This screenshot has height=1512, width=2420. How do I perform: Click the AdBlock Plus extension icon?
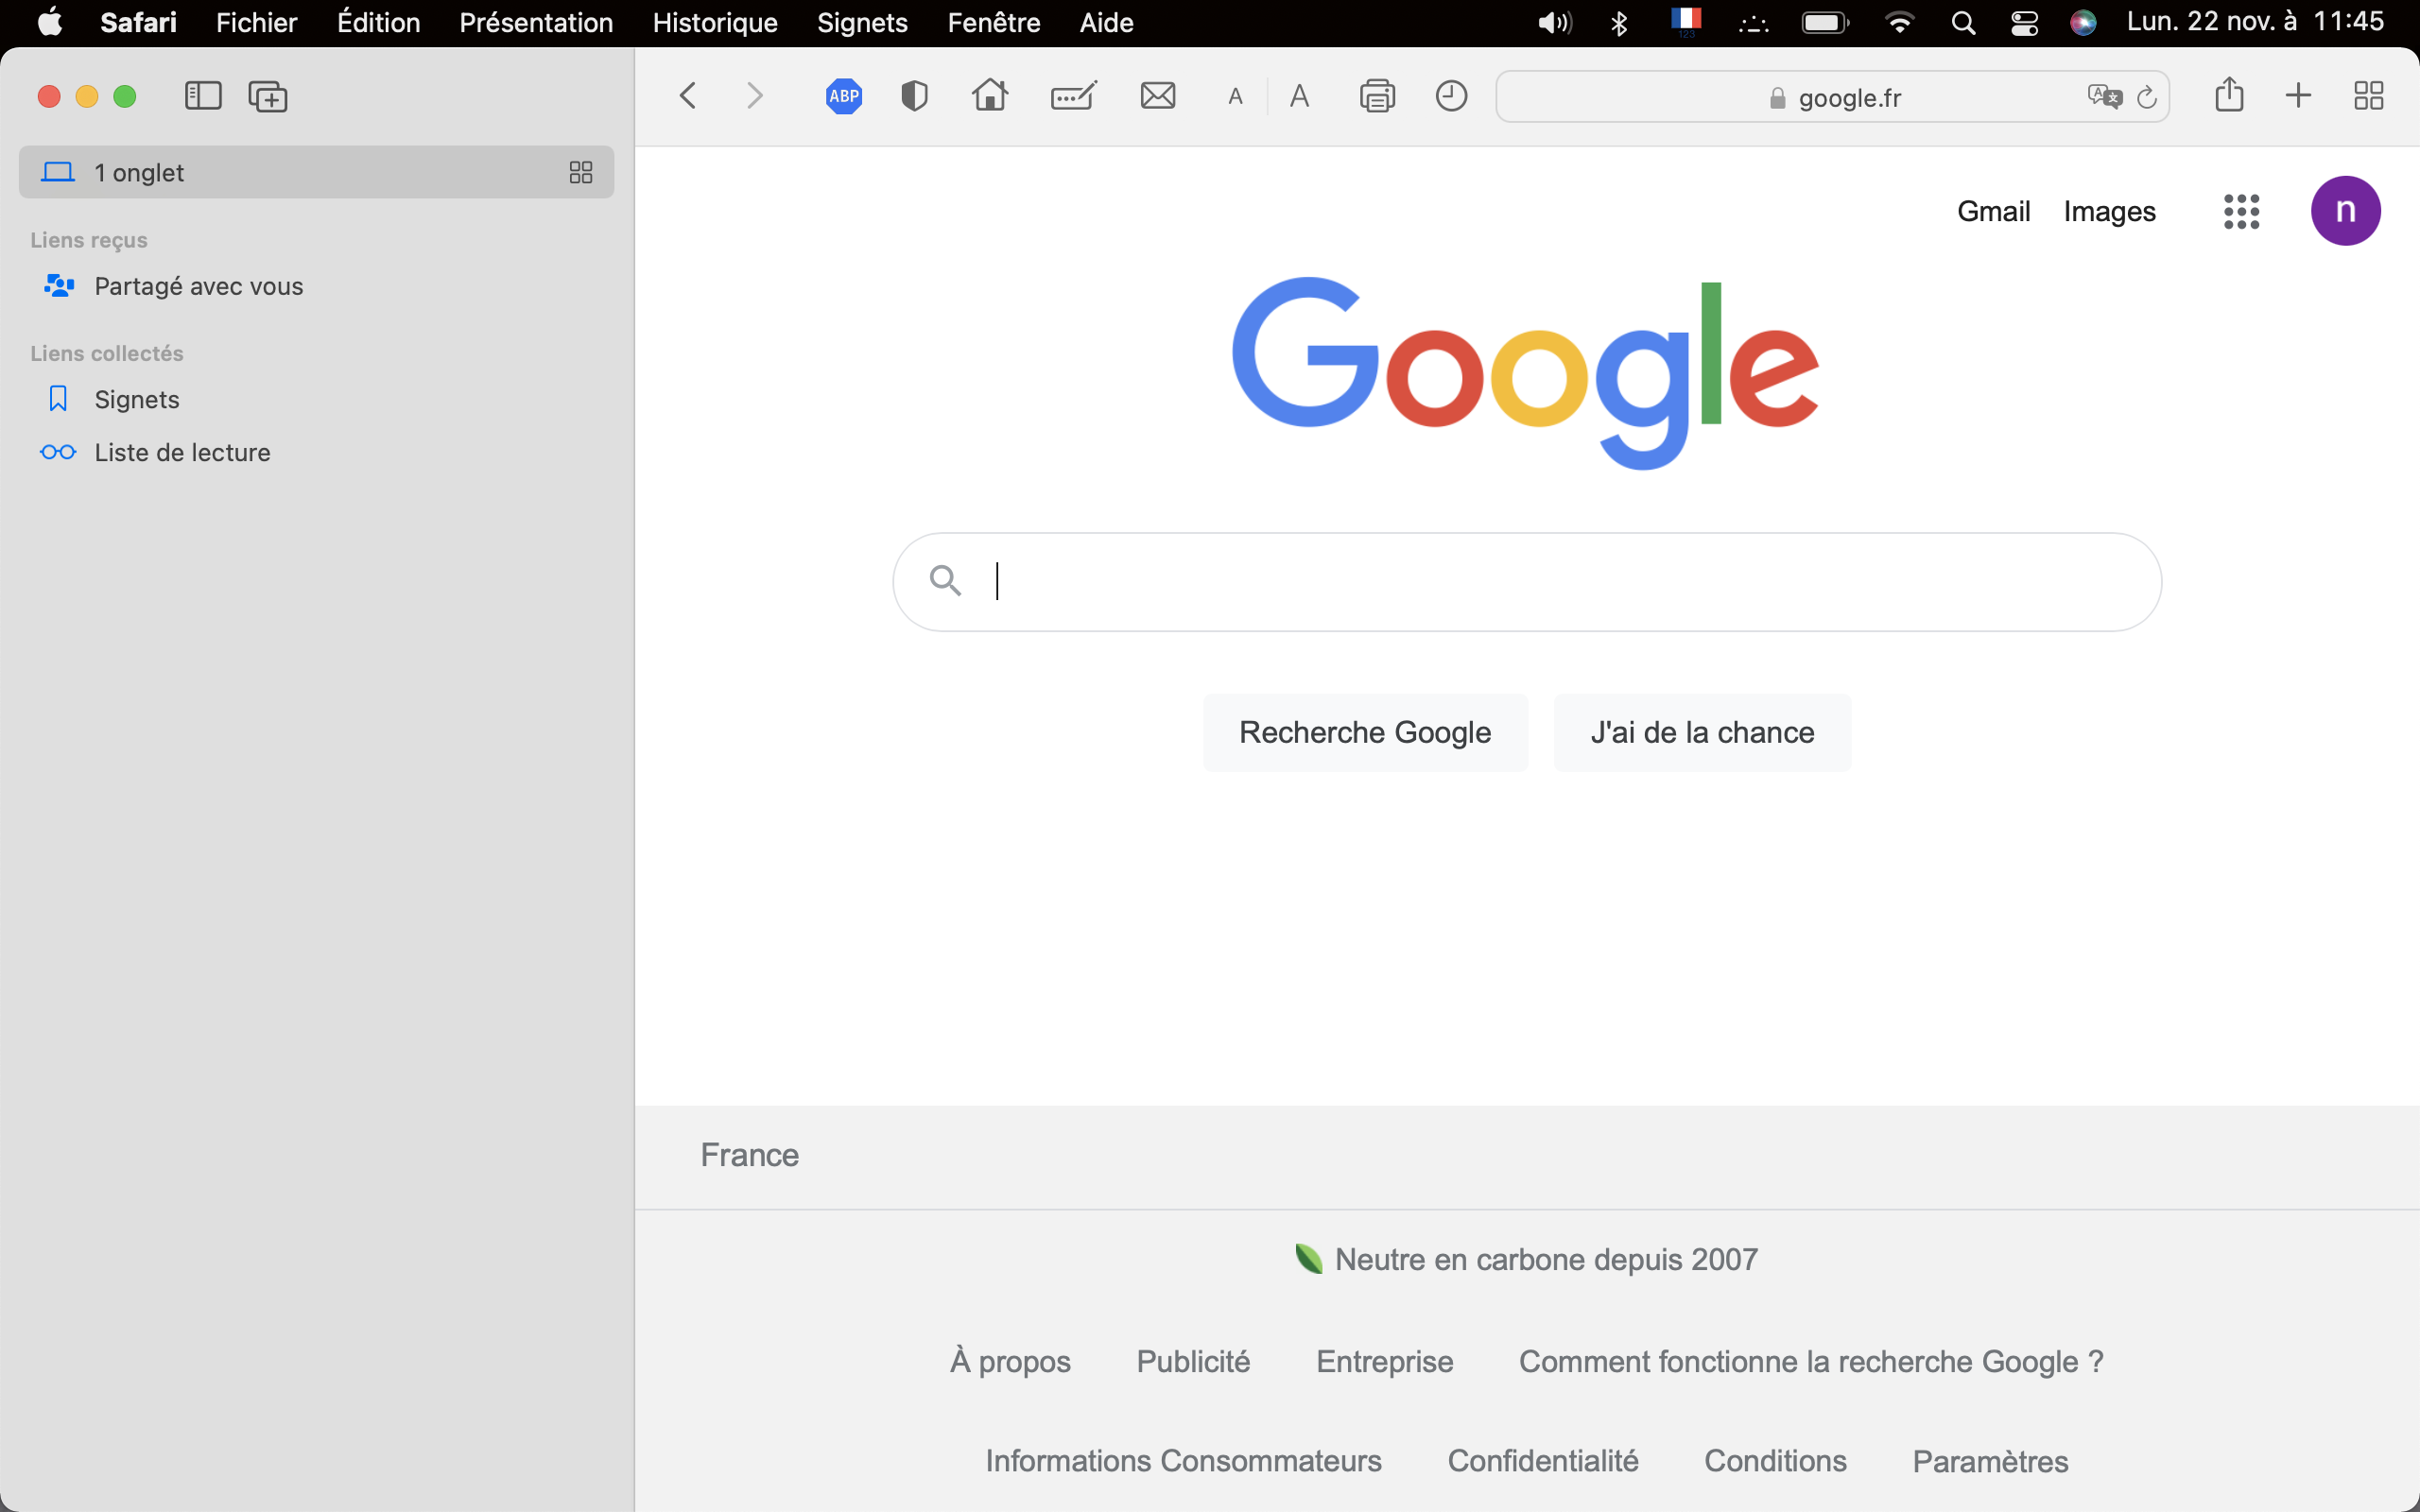pos(843,96)
